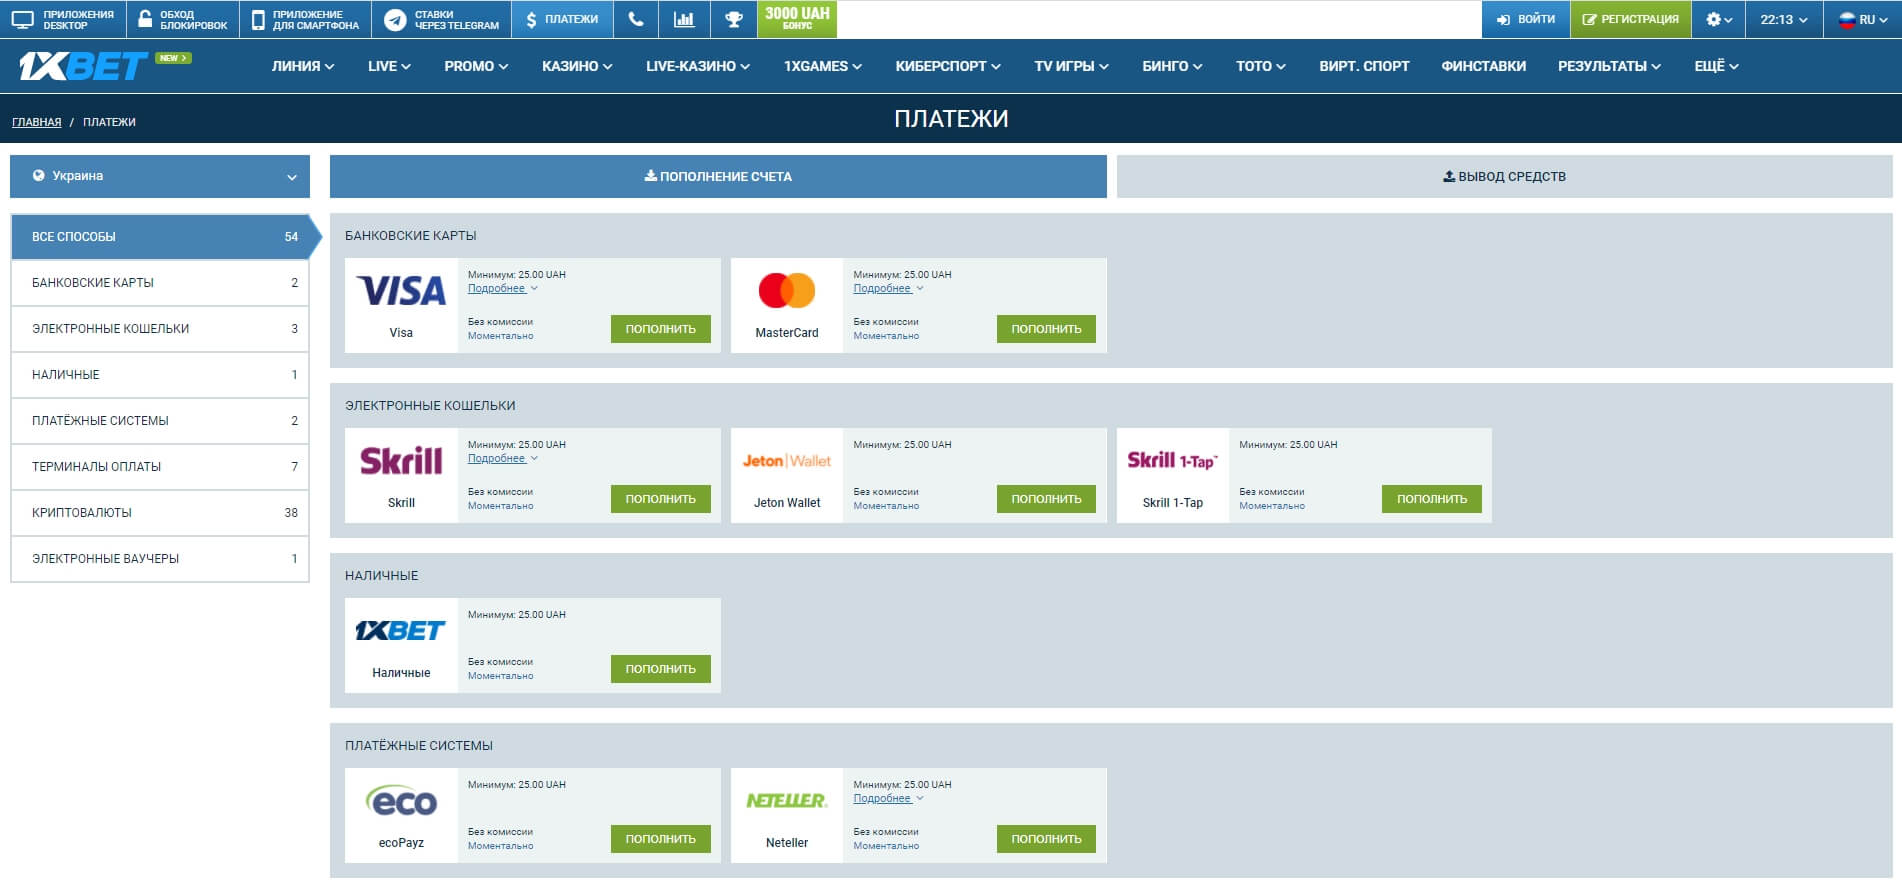Screen dimensions: 1902x890
Task: Open the Украина country dropdown
Action: 160,176
